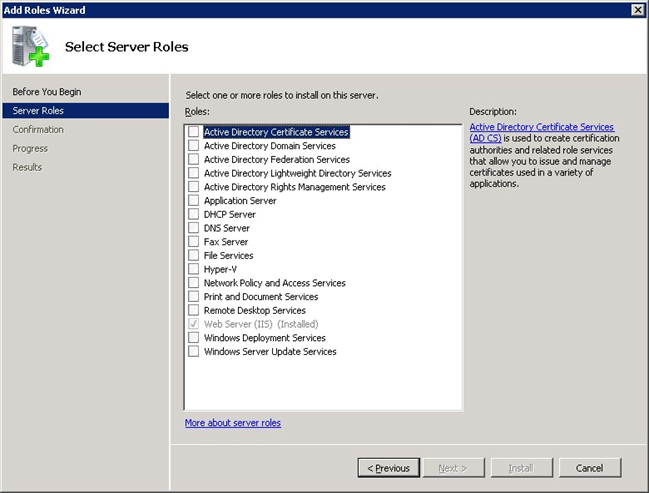Click the Windows Deployment Services checkbox
The width and height of the screenshot is (649, 493).
click(194, 338)
